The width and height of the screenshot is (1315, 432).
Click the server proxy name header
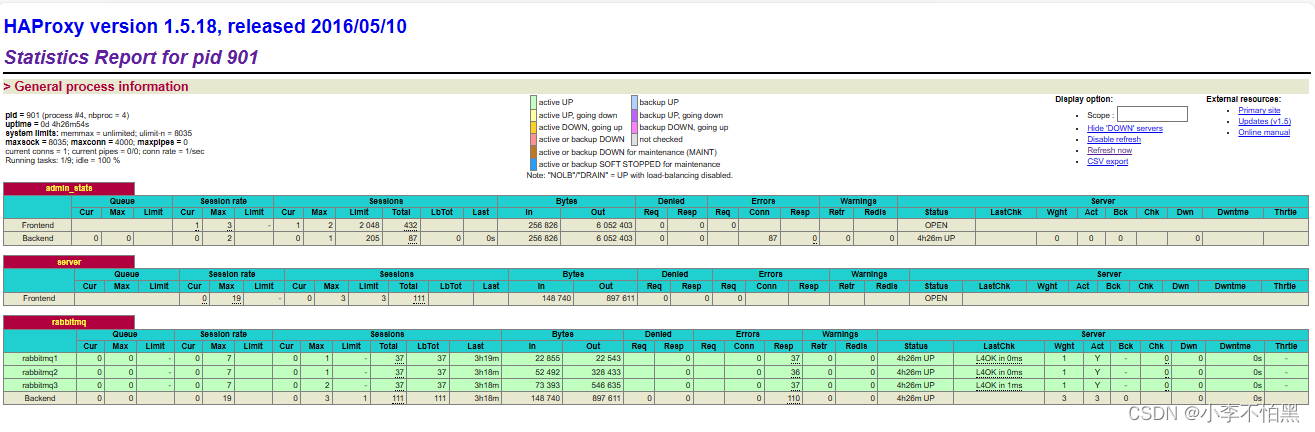[x=68, y=261]
